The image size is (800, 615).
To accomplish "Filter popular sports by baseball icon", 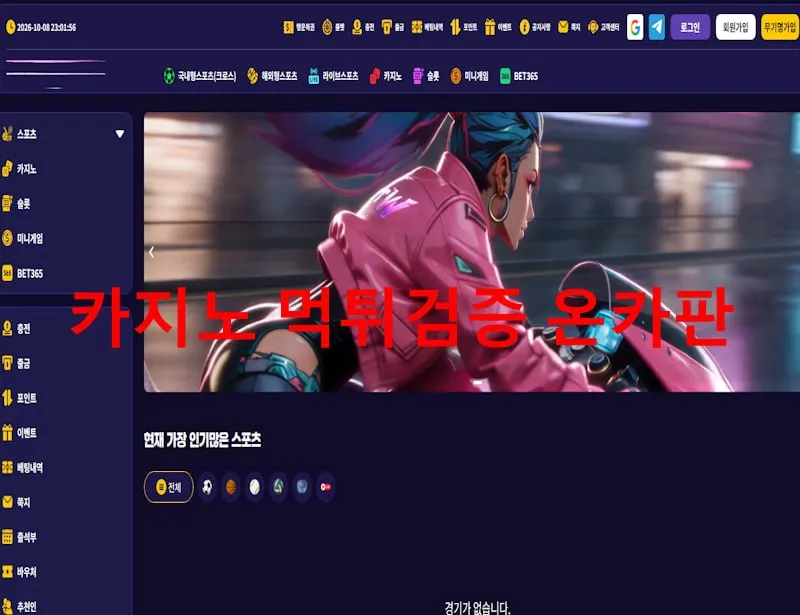I will [255, 487].
